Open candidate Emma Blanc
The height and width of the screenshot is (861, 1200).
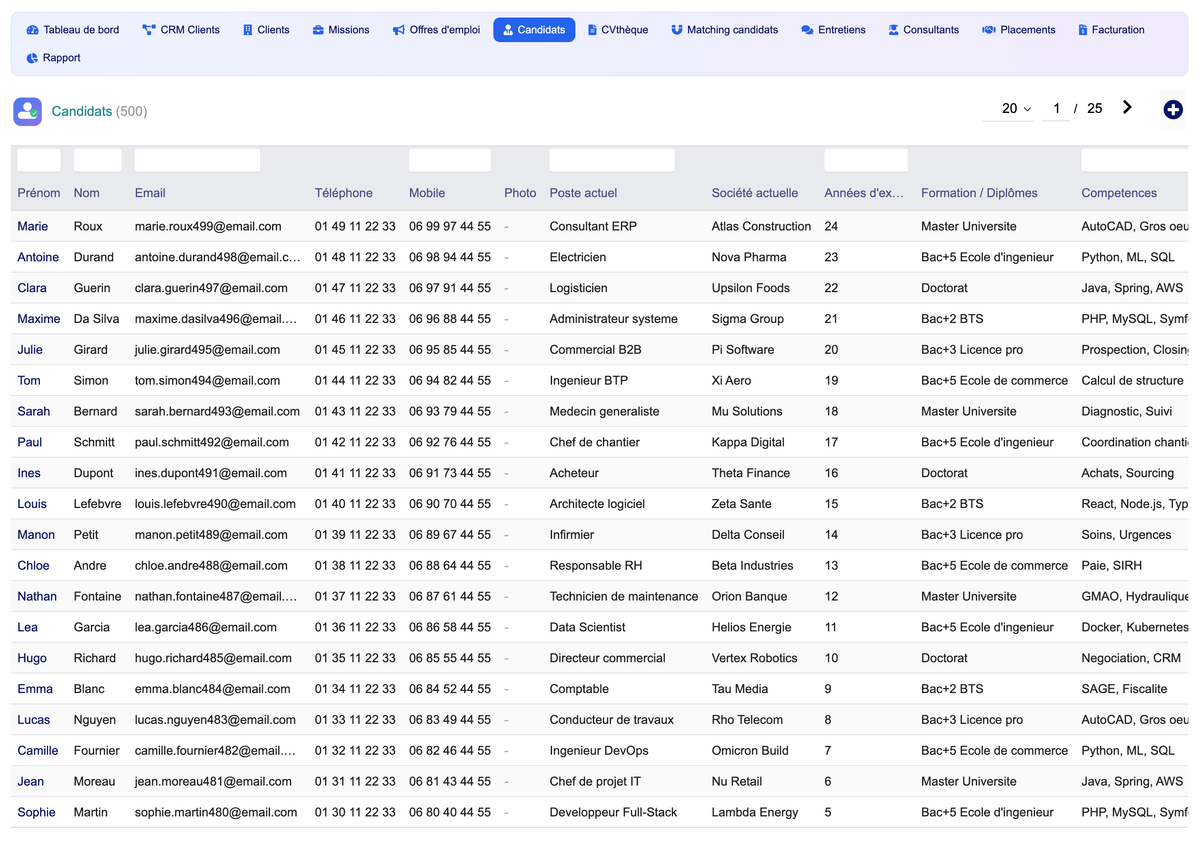[35, 689]
